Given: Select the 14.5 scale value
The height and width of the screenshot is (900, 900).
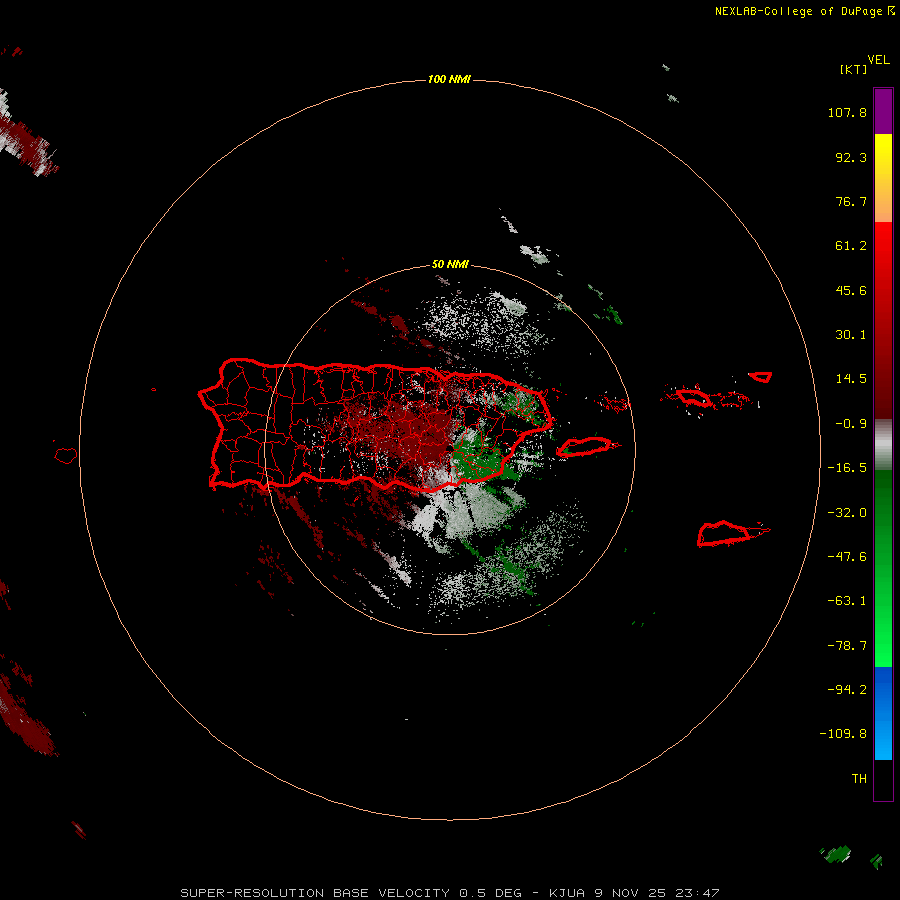Looking at the screenshot, I should click(851, 379).
